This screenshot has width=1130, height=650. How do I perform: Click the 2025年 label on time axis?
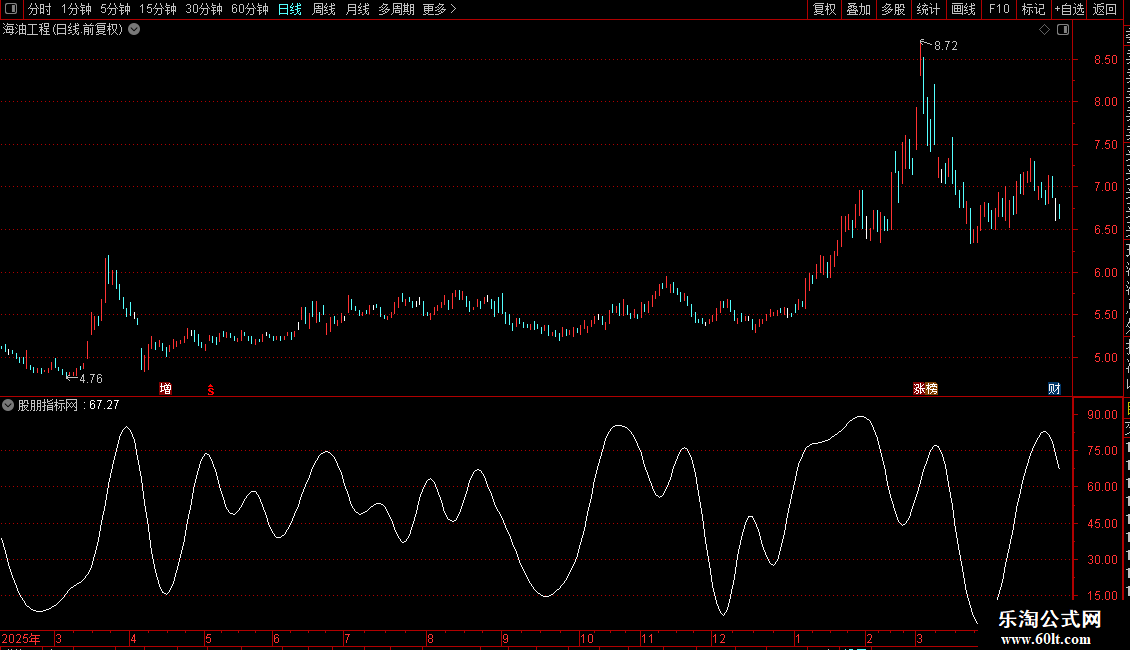tap(21, 638)
